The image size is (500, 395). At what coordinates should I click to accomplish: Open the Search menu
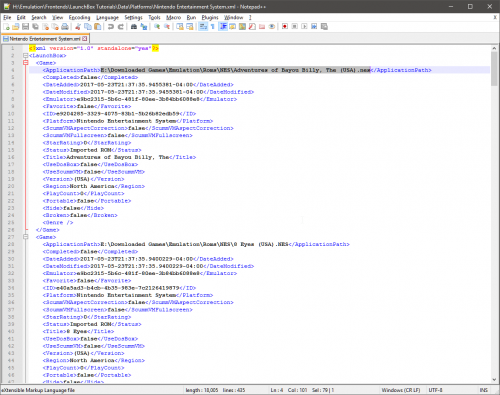[39, 17]
